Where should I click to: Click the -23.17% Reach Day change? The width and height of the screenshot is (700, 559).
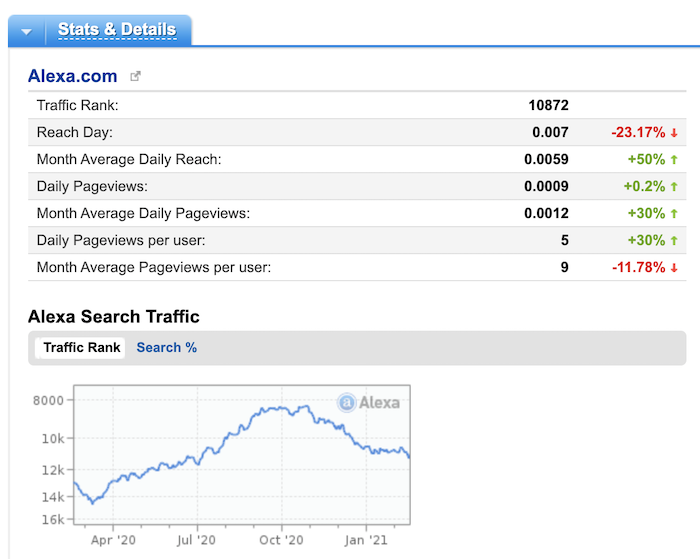[x=638, y=133]
